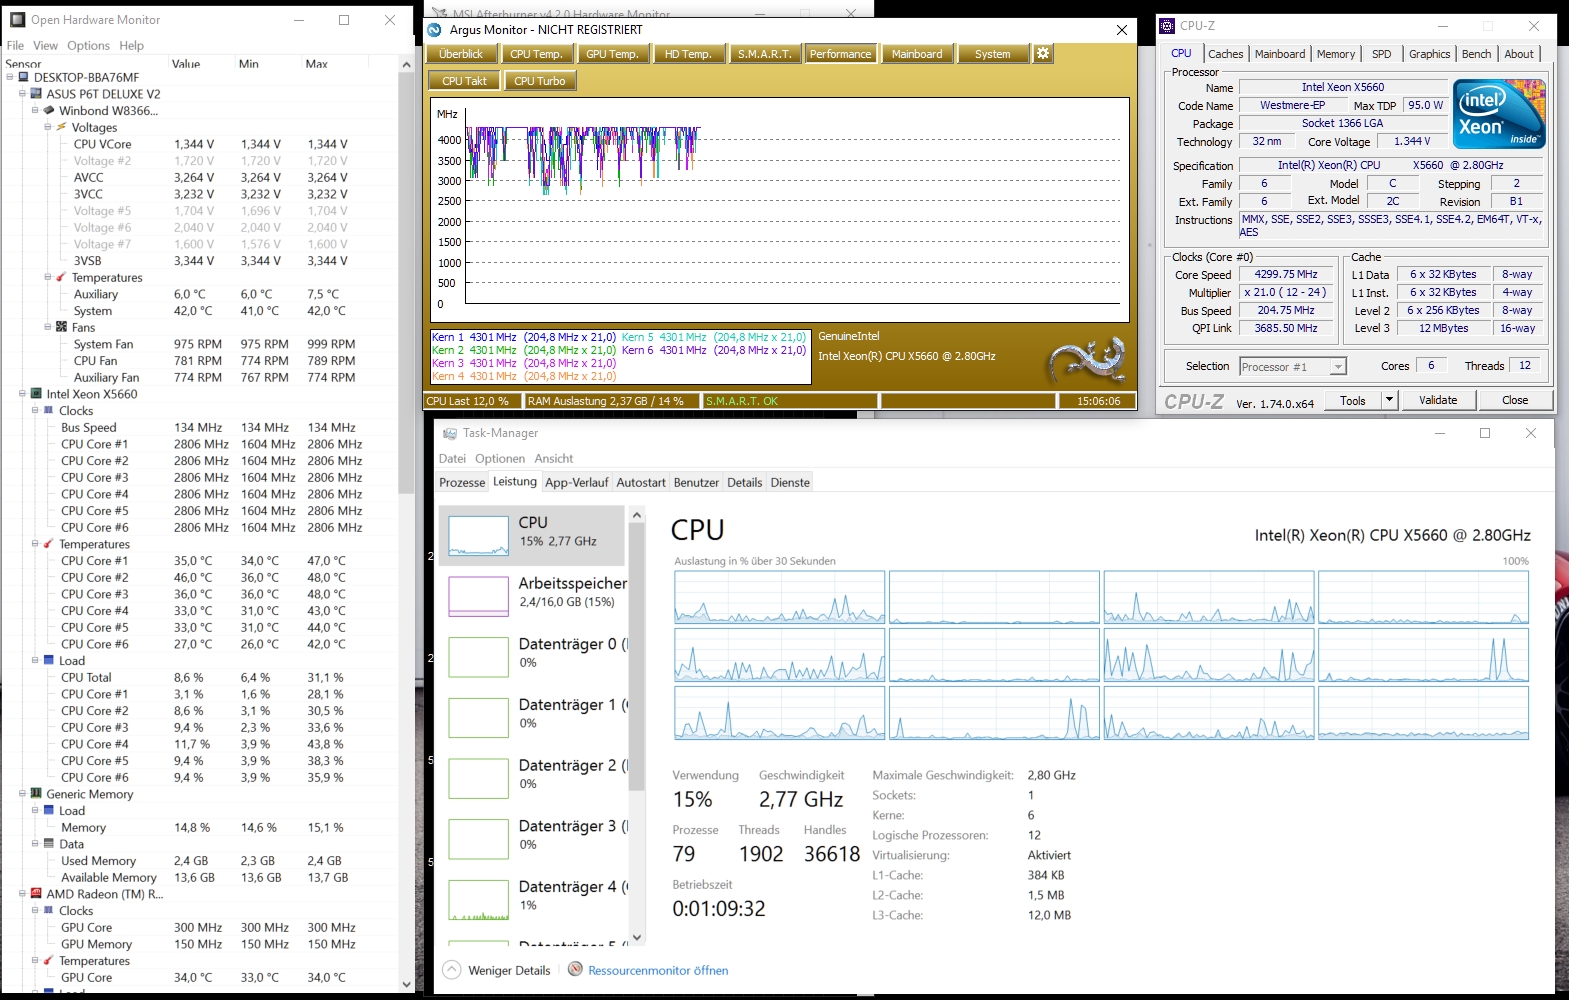Open the Ansicht menu in Task-Manager

(x=553, y=458)
